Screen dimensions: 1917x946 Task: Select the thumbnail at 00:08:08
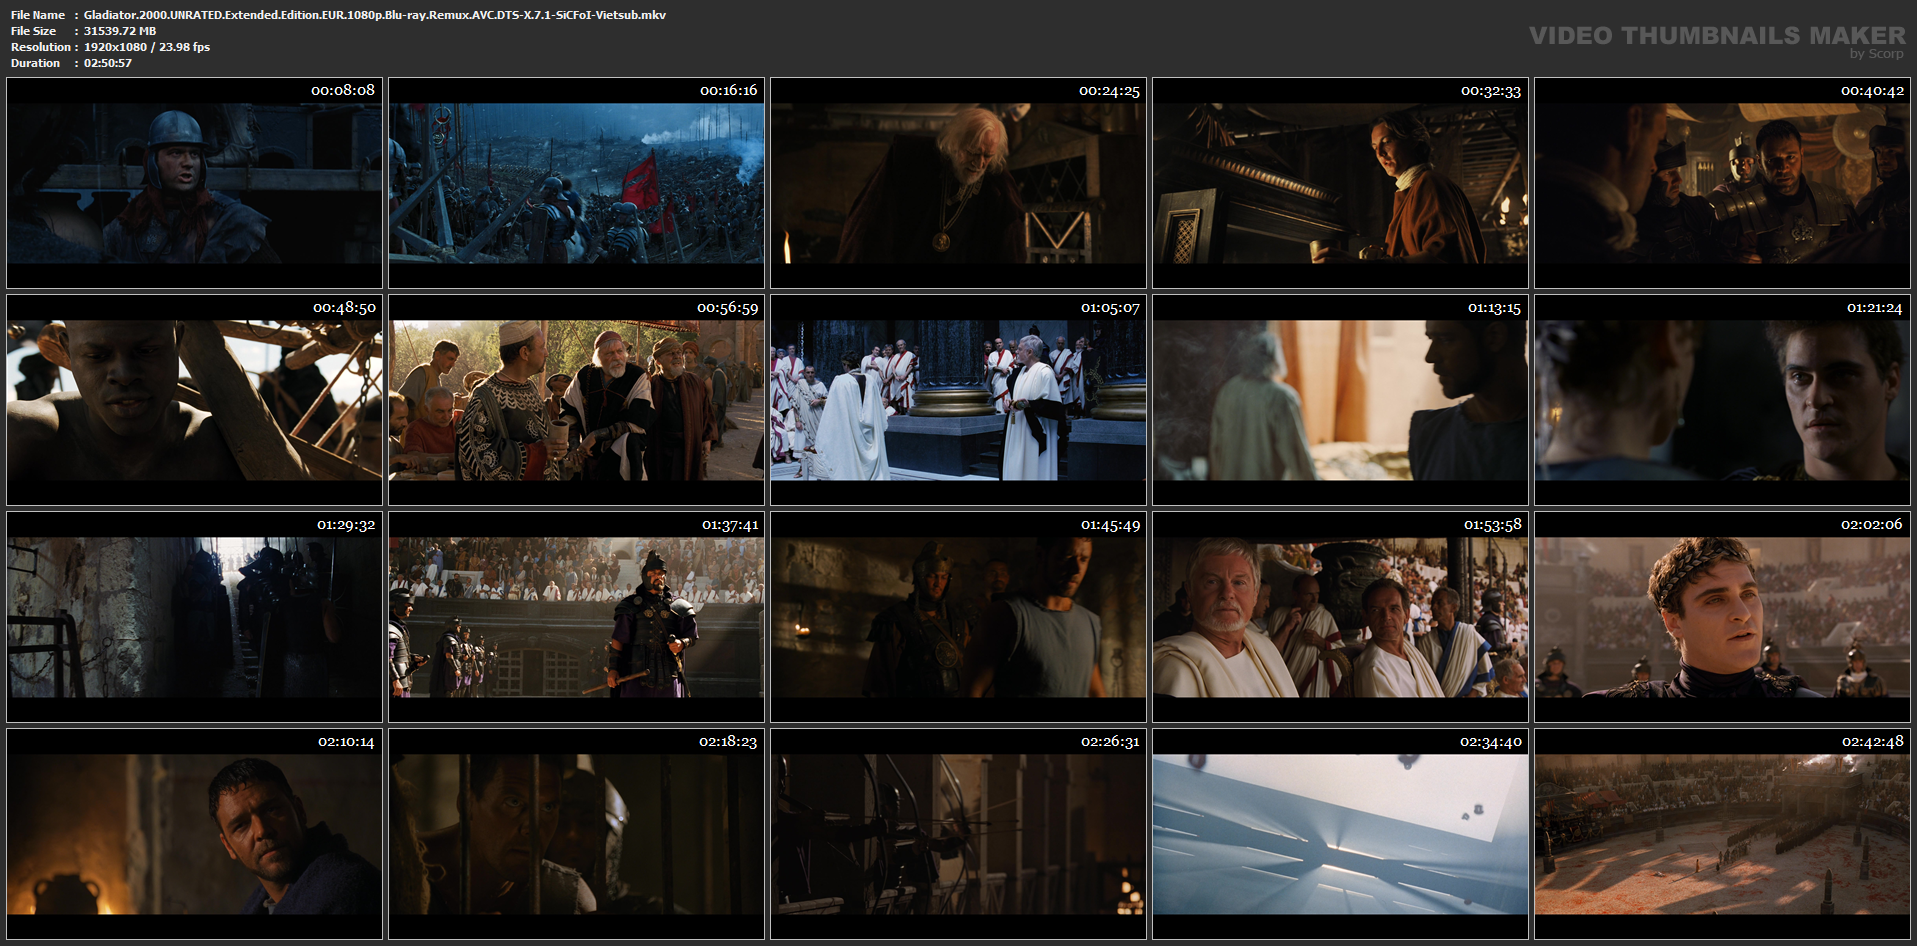194,183
